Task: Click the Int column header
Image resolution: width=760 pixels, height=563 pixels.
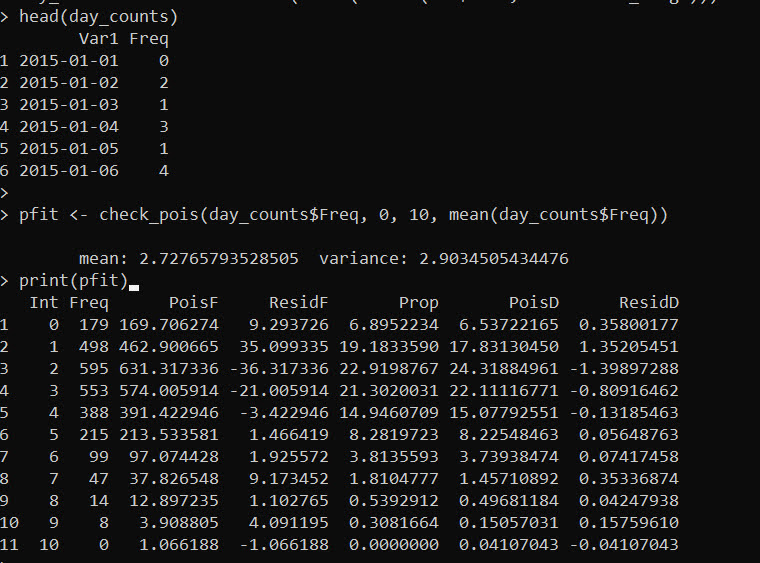Action: pos(44,303)
